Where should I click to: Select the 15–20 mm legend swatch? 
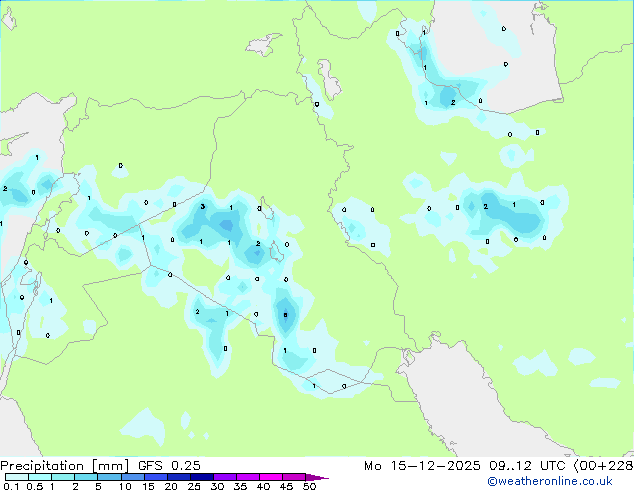156,477
